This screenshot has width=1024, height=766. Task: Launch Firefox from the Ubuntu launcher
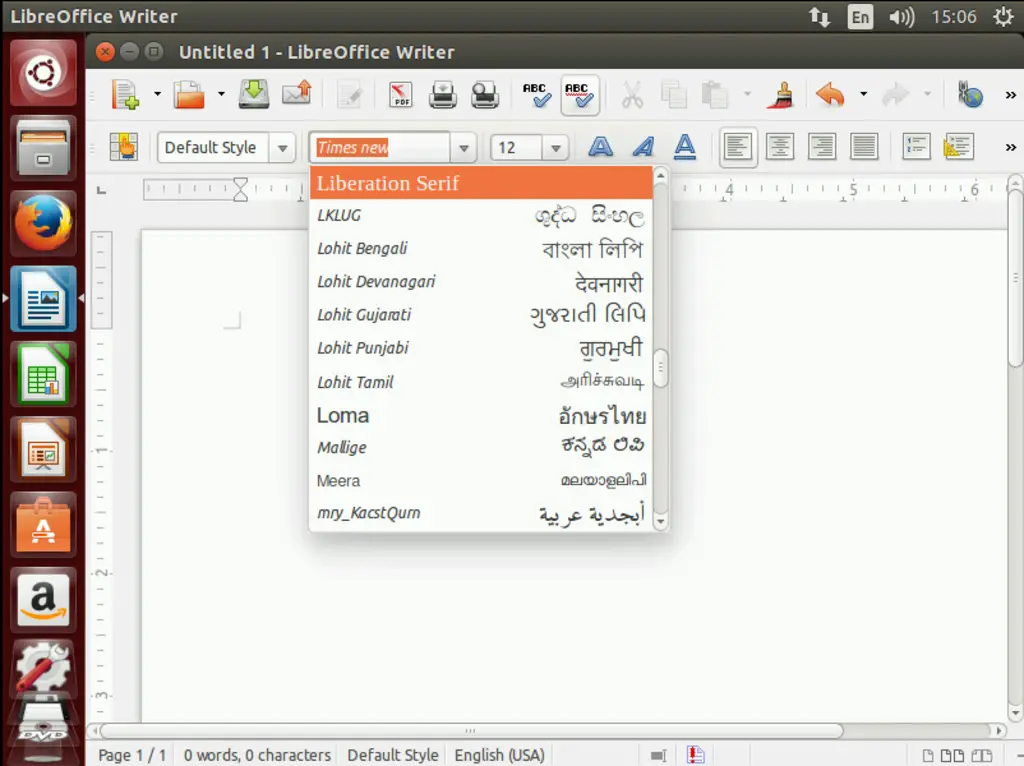[43, 223]
